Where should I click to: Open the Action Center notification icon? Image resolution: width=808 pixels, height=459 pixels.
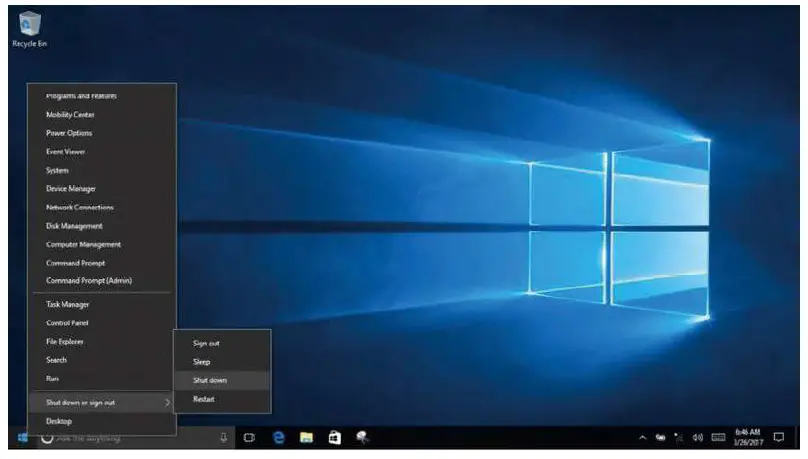[x=779, y=438]
